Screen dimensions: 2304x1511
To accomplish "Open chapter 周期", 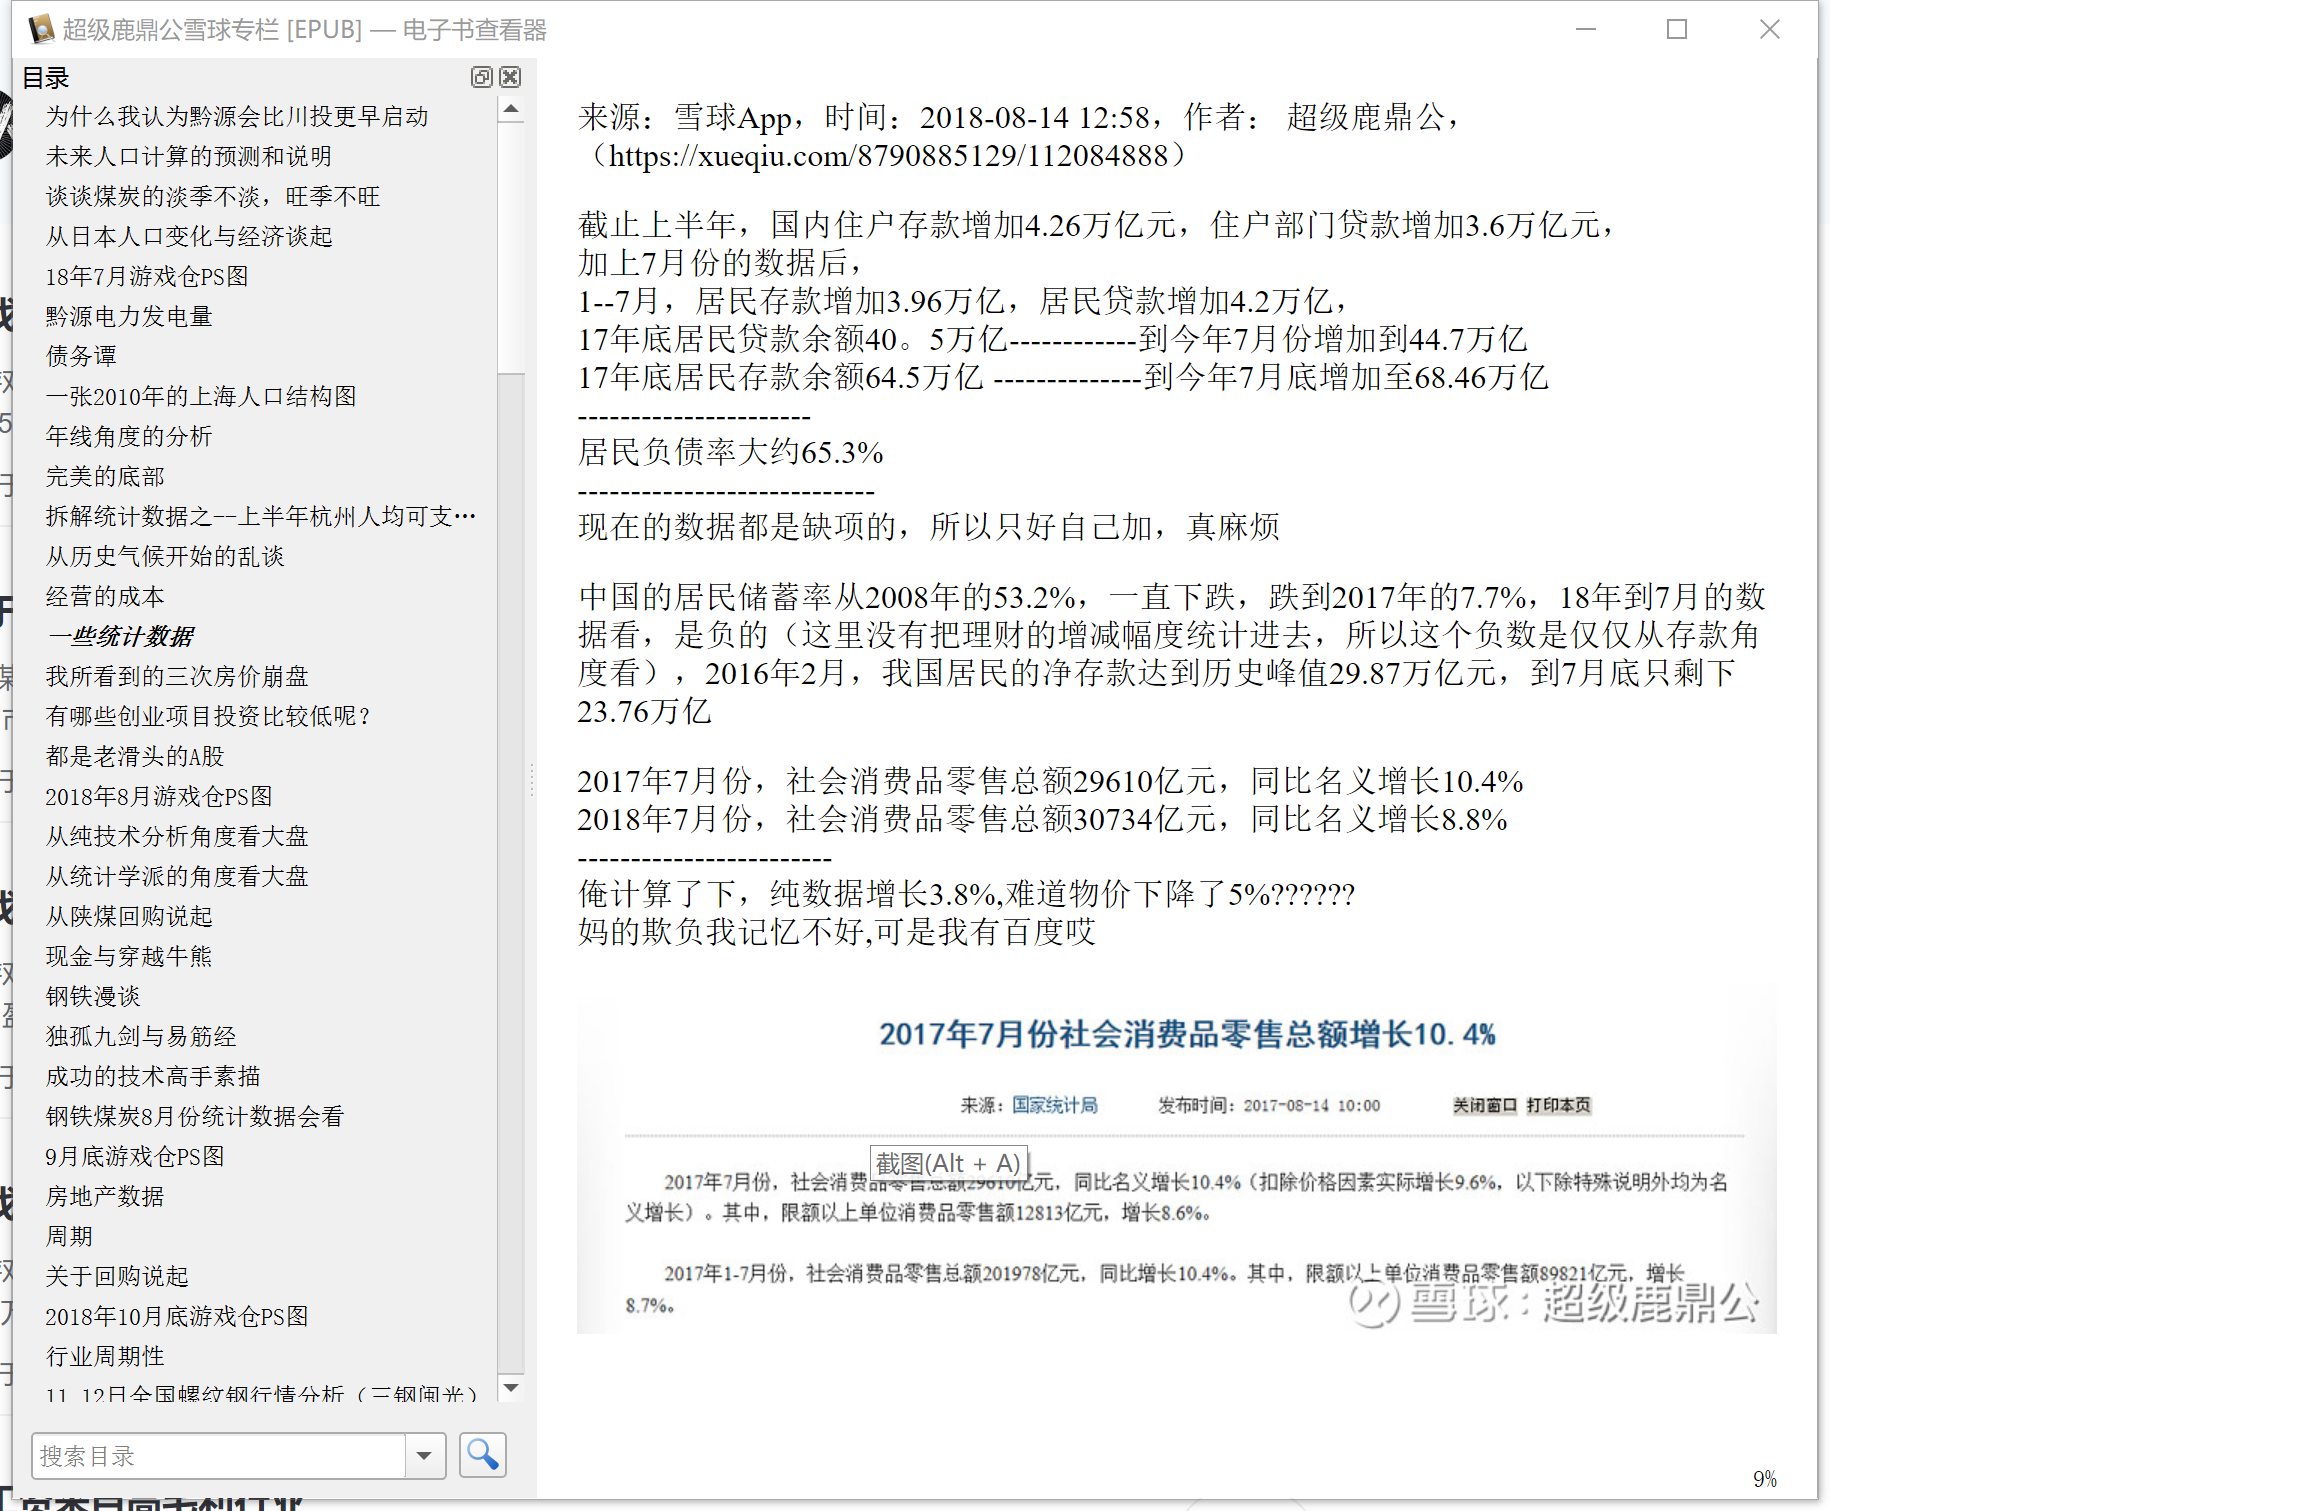I will pyautogui.click(x=69, y=1236).
